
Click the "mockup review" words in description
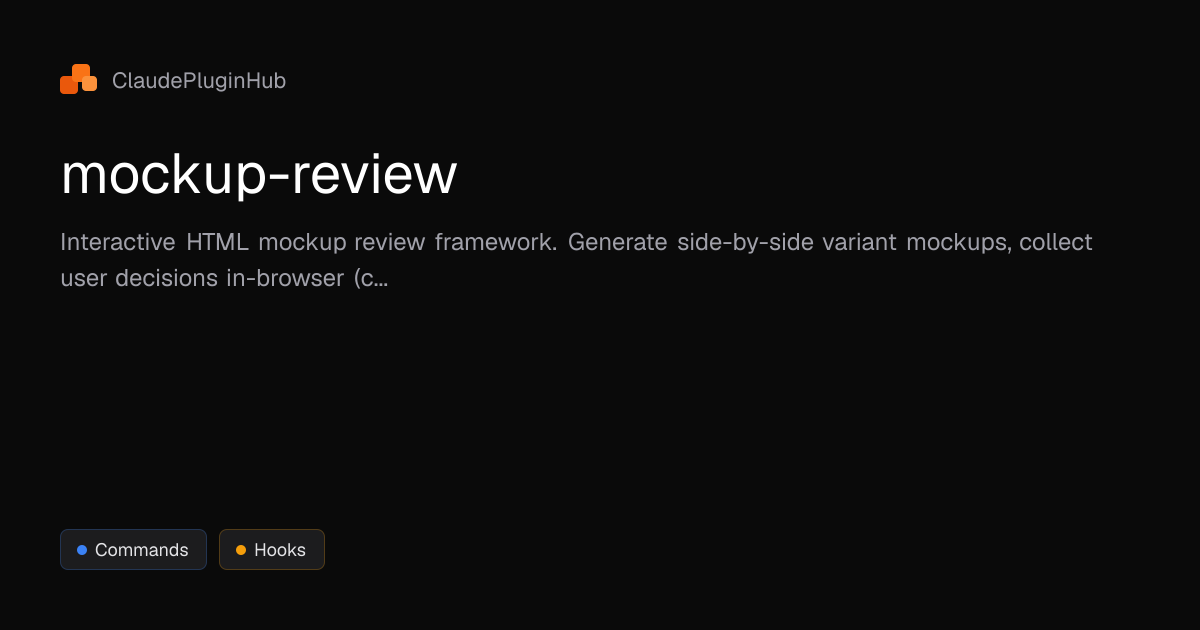point(342,243)
